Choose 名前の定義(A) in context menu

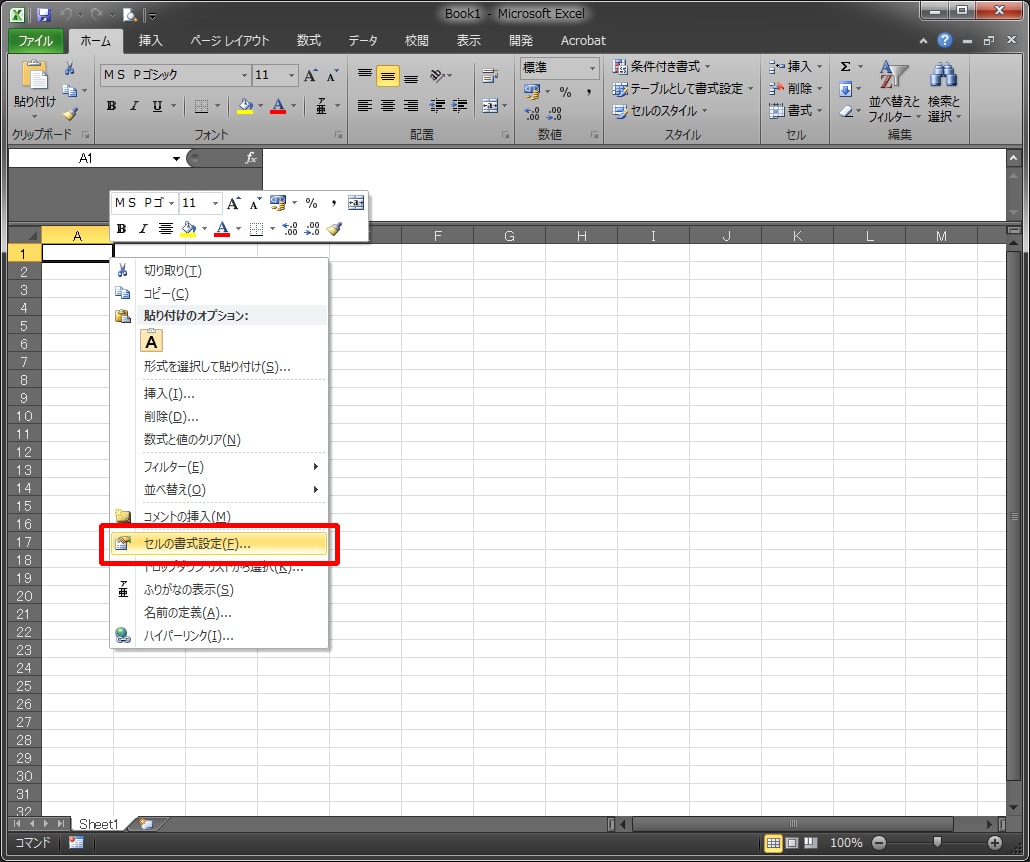pos(219,613)
